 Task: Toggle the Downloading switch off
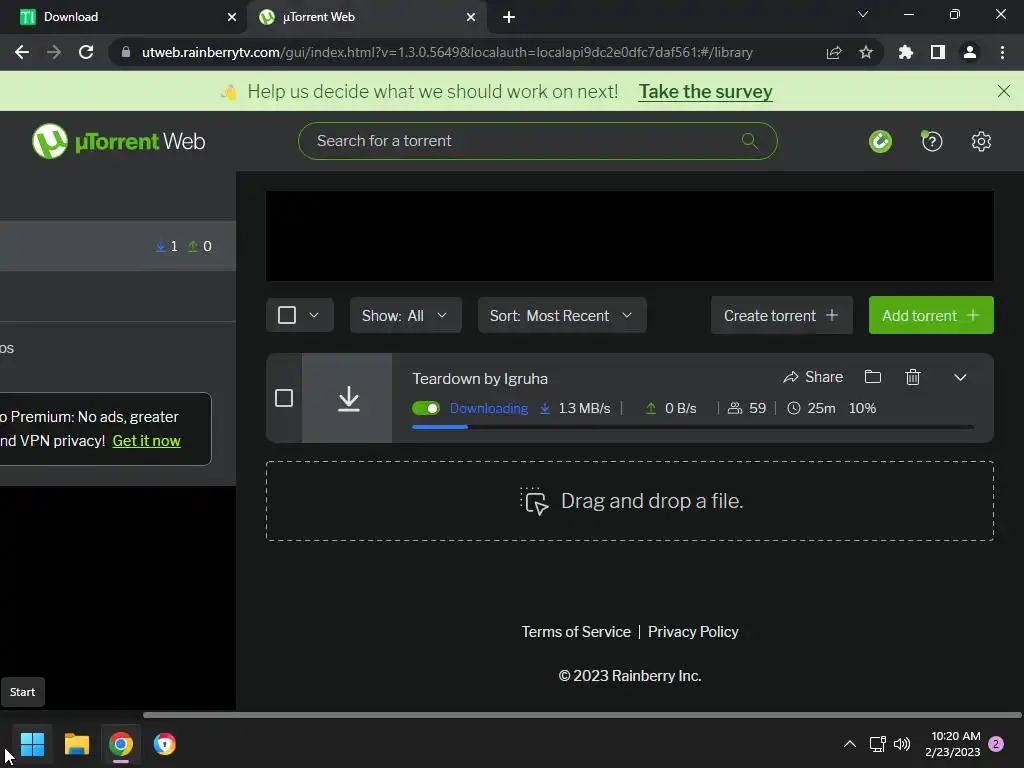(426, 408)
